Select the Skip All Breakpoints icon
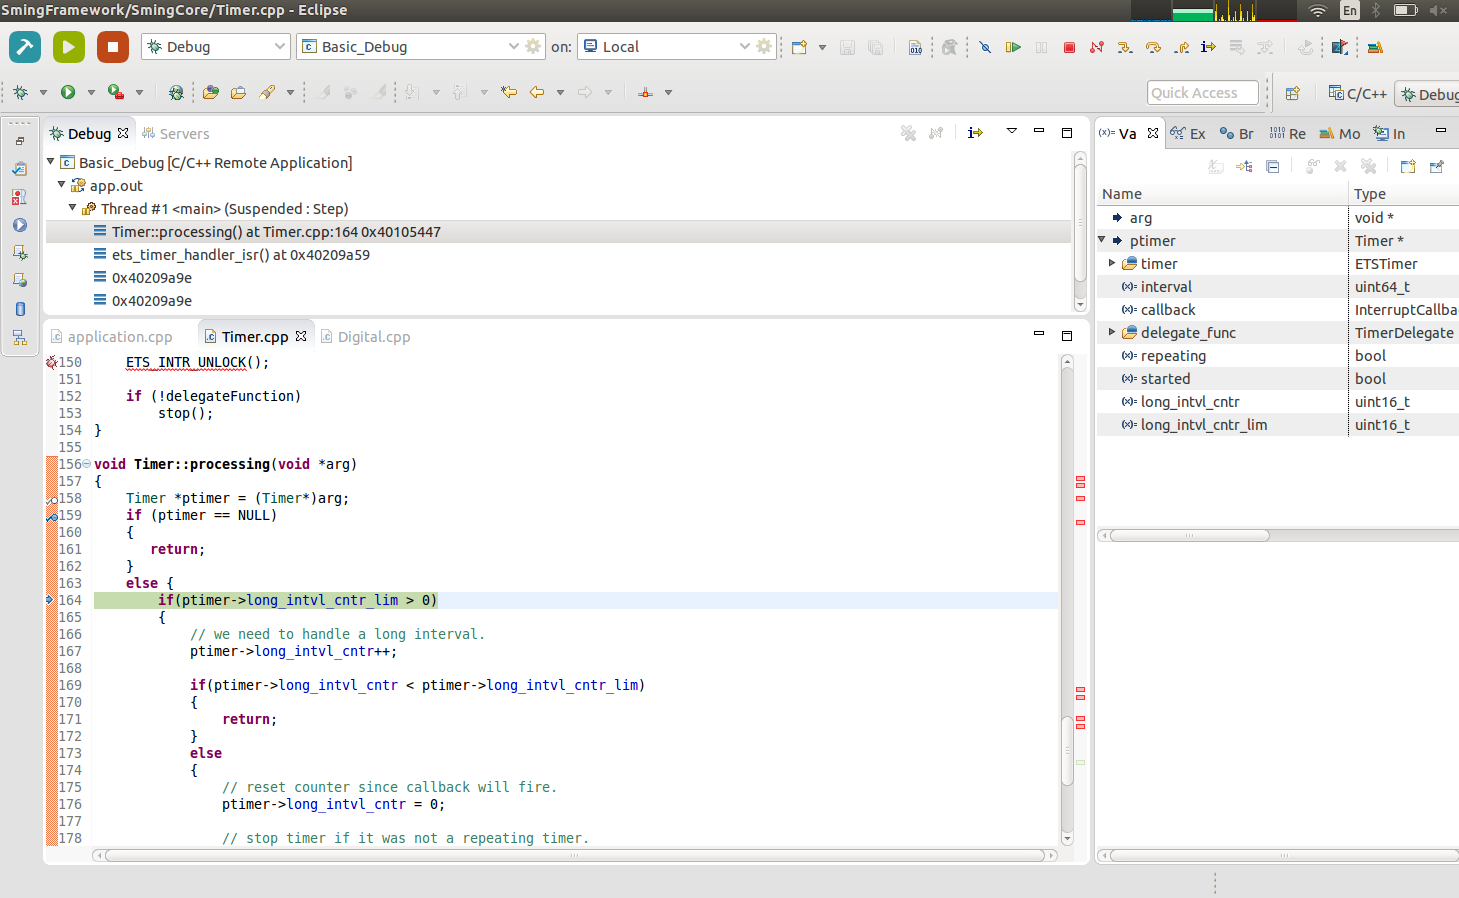1459x898 pixels. click(983, 47)
